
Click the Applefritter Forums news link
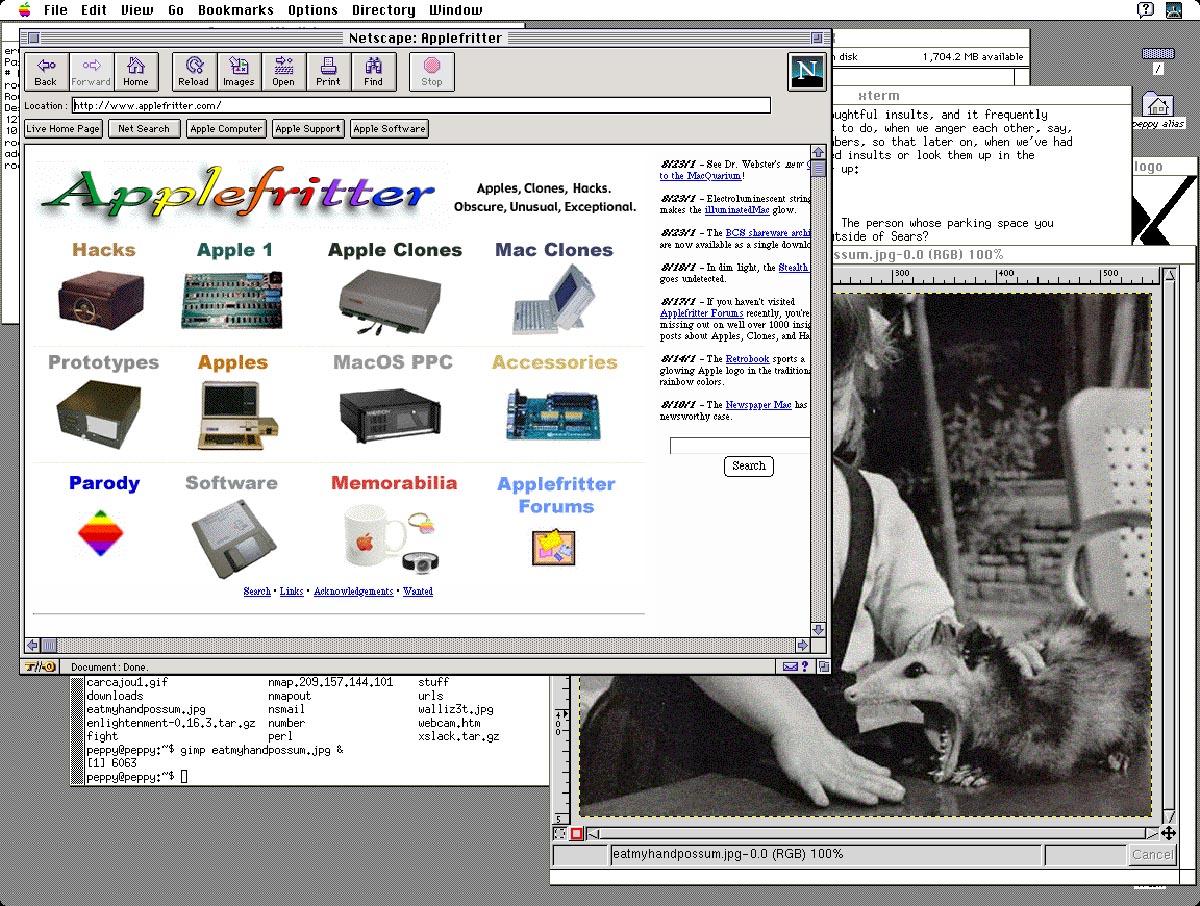[x=701, y=313]
